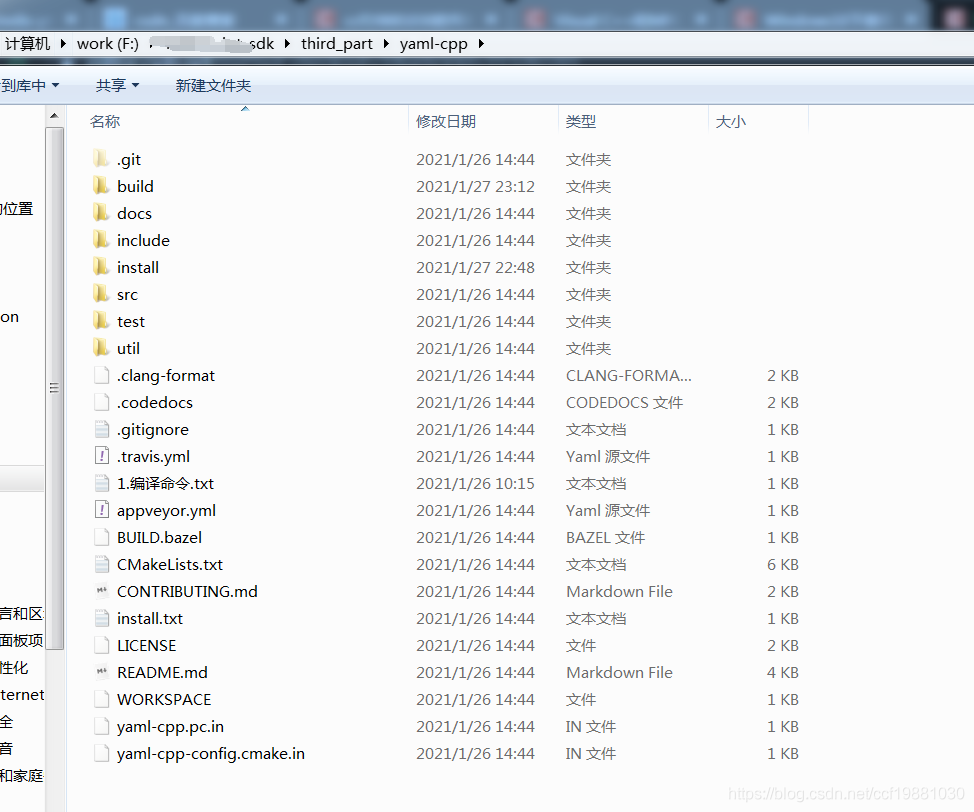Go to 计算机 in the breadcrumb
Screen dimensions: 974x812
(x=27, y=43)
